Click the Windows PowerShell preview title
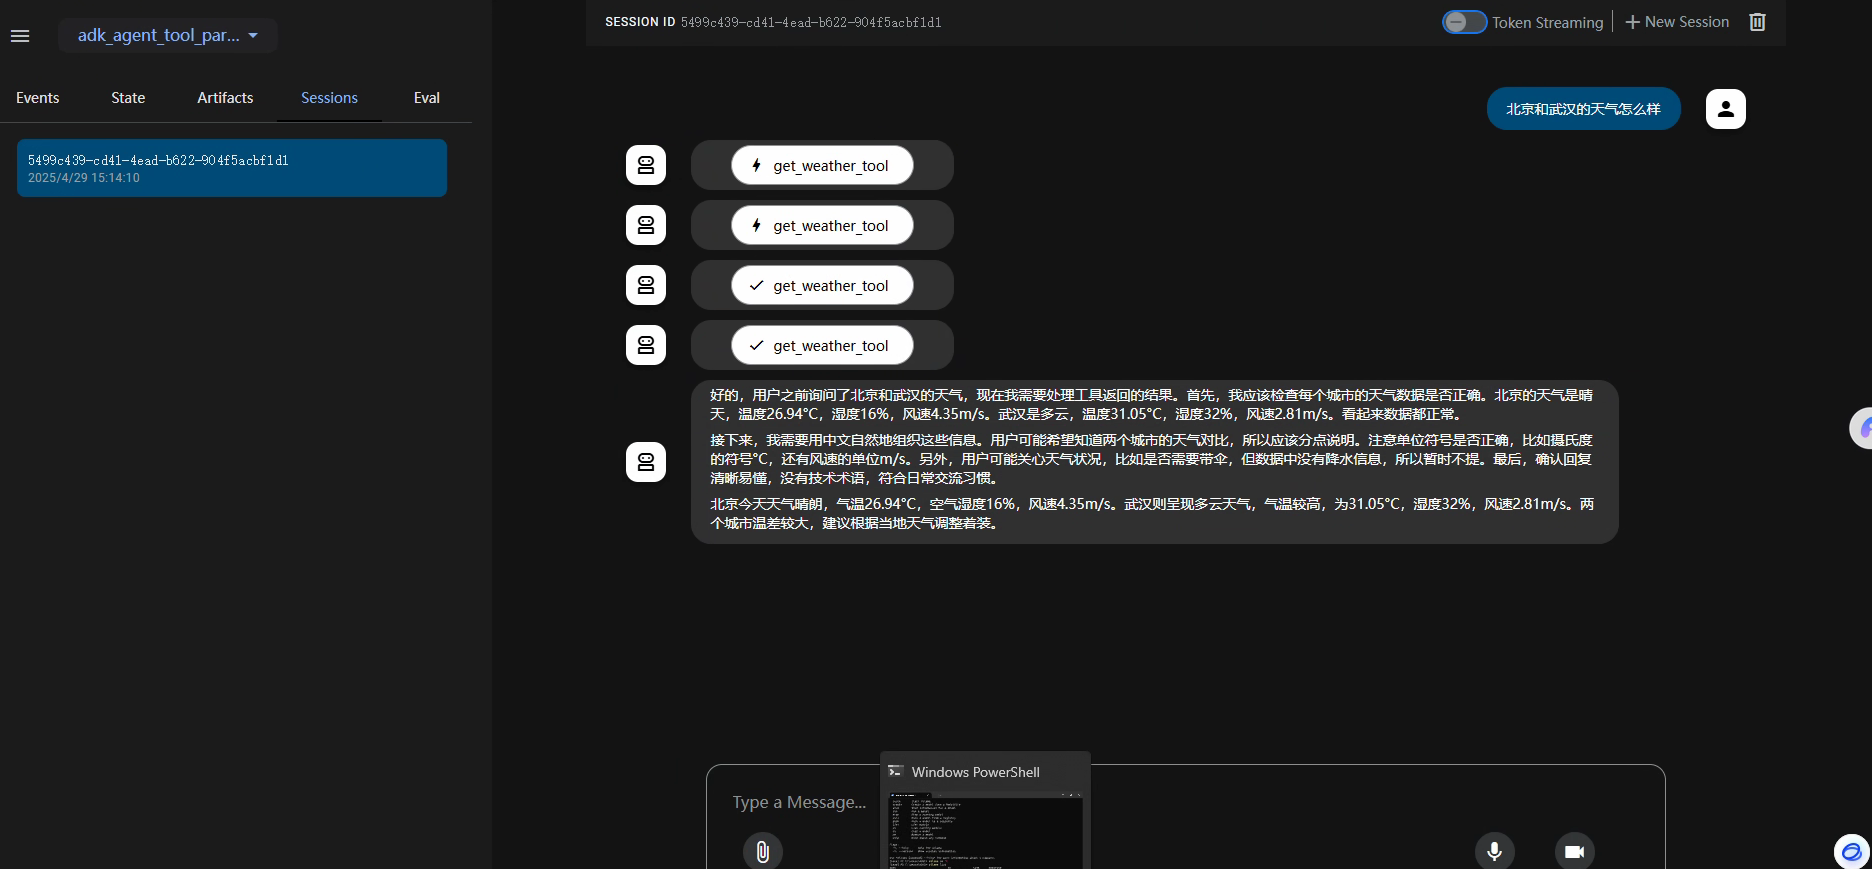This screenshot has width=1872, height=869. [x=976, y=772]
